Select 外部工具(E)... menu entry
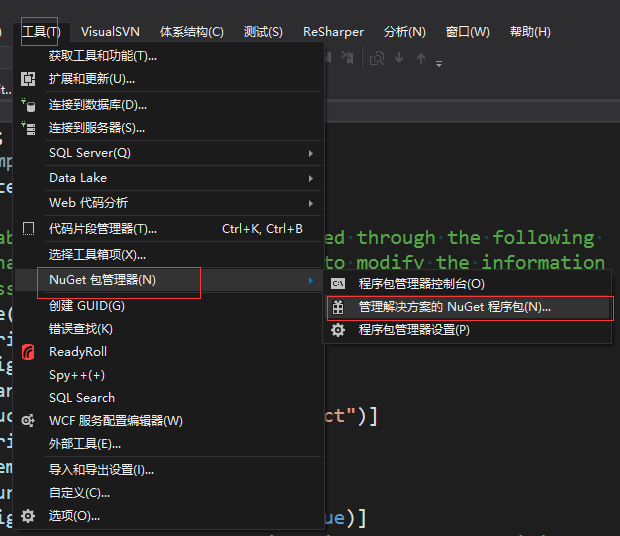Screen dimensions: 620x536 (x=168, y=444)
